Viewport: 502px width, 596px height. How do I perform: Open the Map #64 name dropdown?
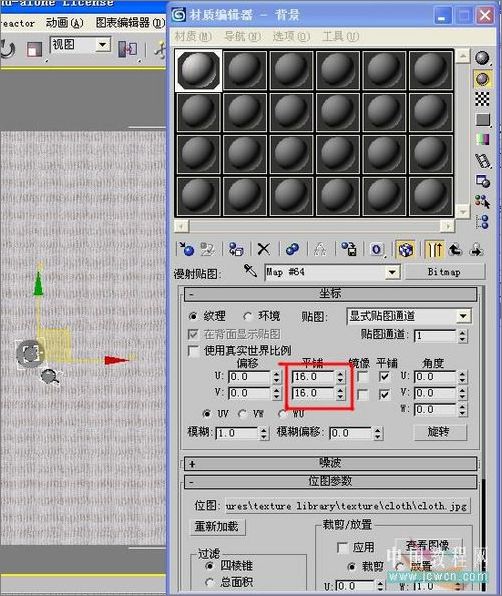coord(332,272)
